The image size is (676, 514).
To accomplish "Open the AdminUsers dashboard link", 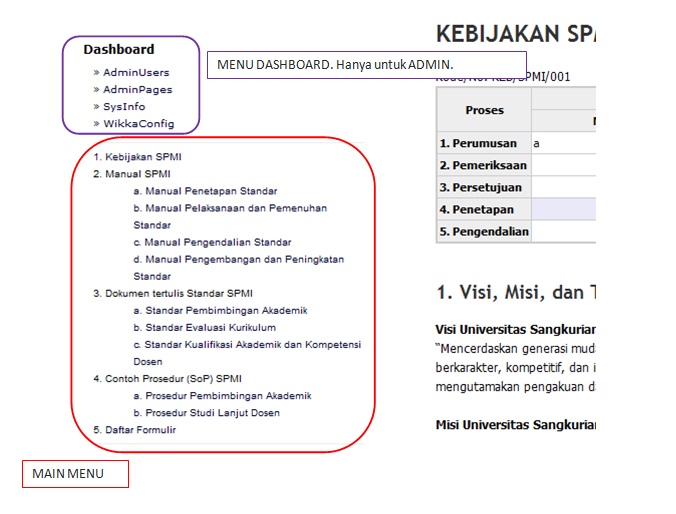I will point(136,72).
